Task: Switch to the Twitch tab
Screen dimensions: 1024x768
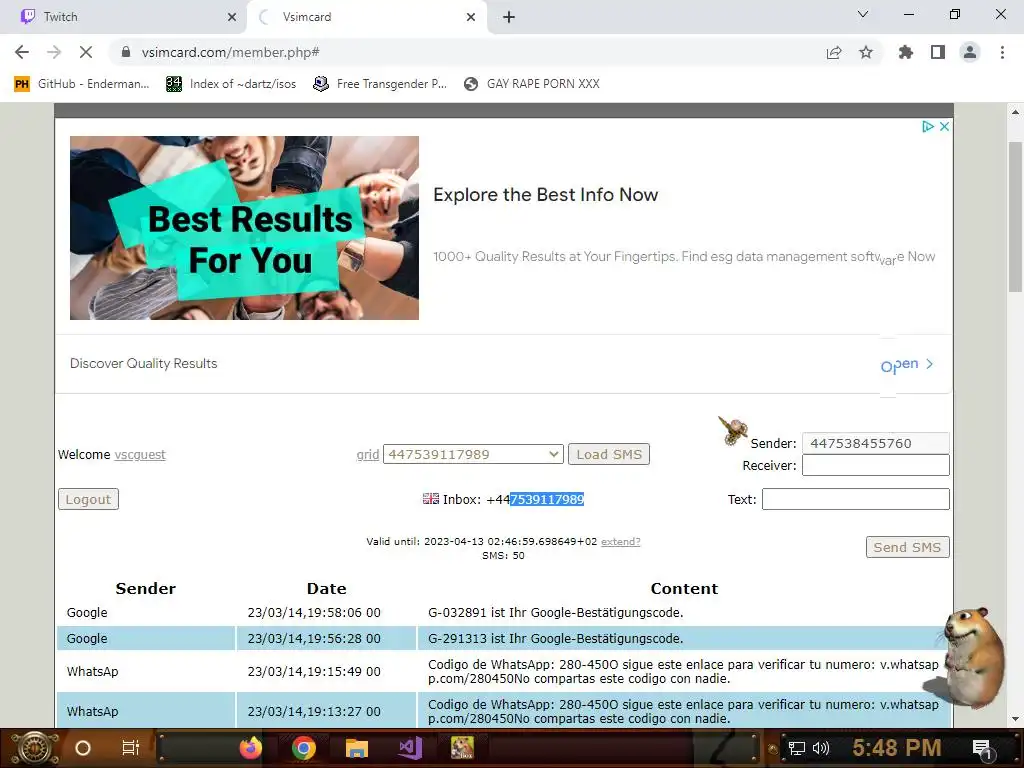Action: point(123,17)
